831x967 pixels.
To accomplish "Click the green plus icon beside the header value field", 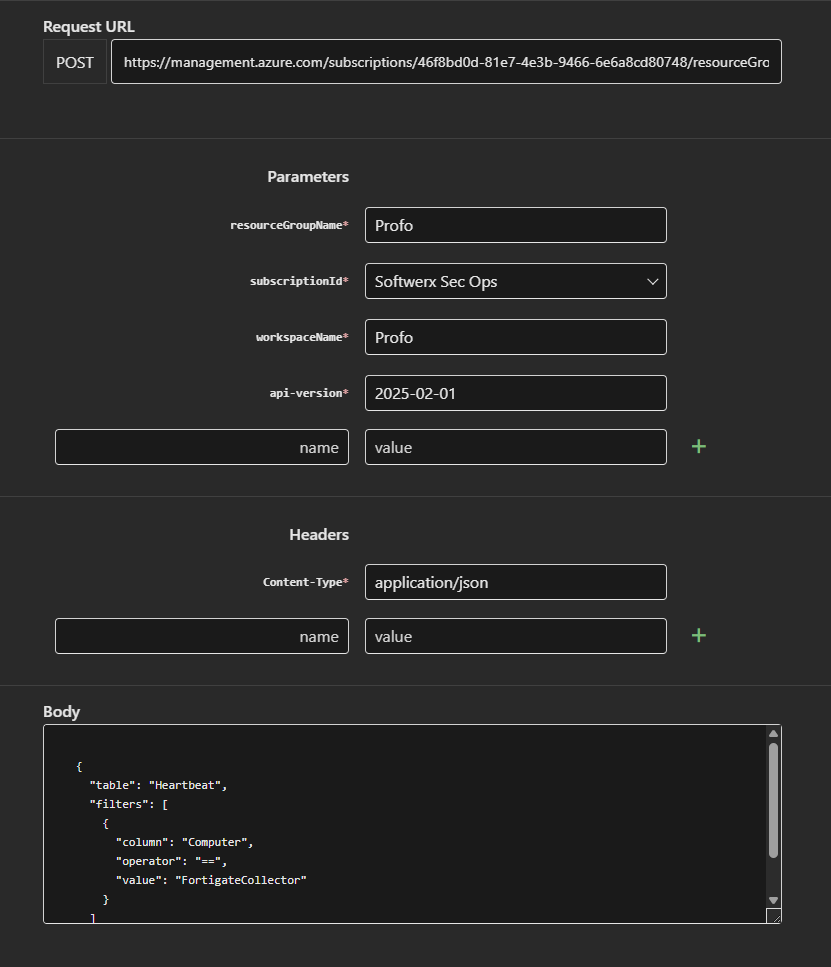I will click(x=698, y=636).
